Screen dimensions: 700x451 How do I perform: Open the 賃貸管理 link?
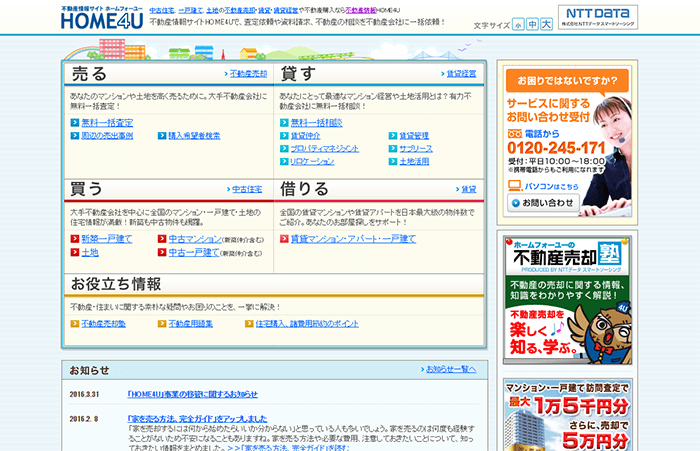click(x=414, y=136)
